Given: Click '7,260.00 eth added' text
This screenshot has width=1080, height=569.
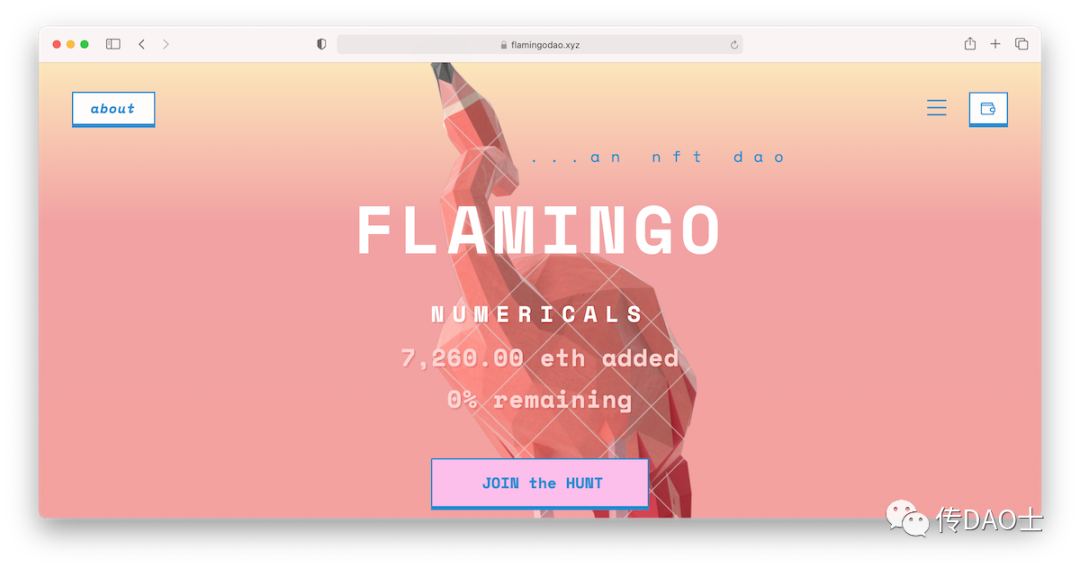Looking at the screenshot, I should click(x=540, y=358).
